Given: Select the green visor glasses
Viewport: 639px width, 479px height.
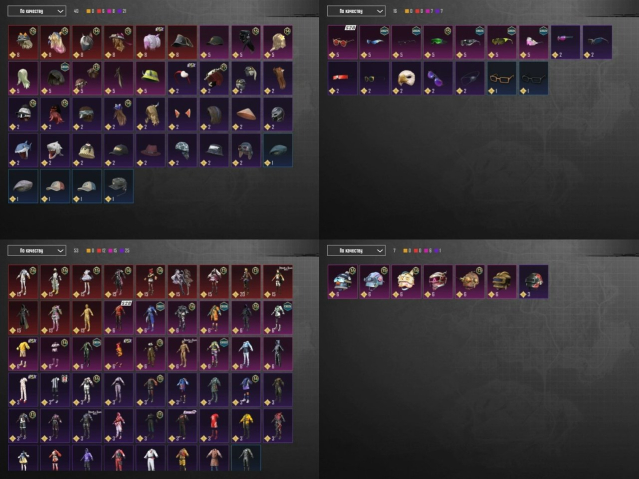Looking at the screenshot, I should pos(438,42).
